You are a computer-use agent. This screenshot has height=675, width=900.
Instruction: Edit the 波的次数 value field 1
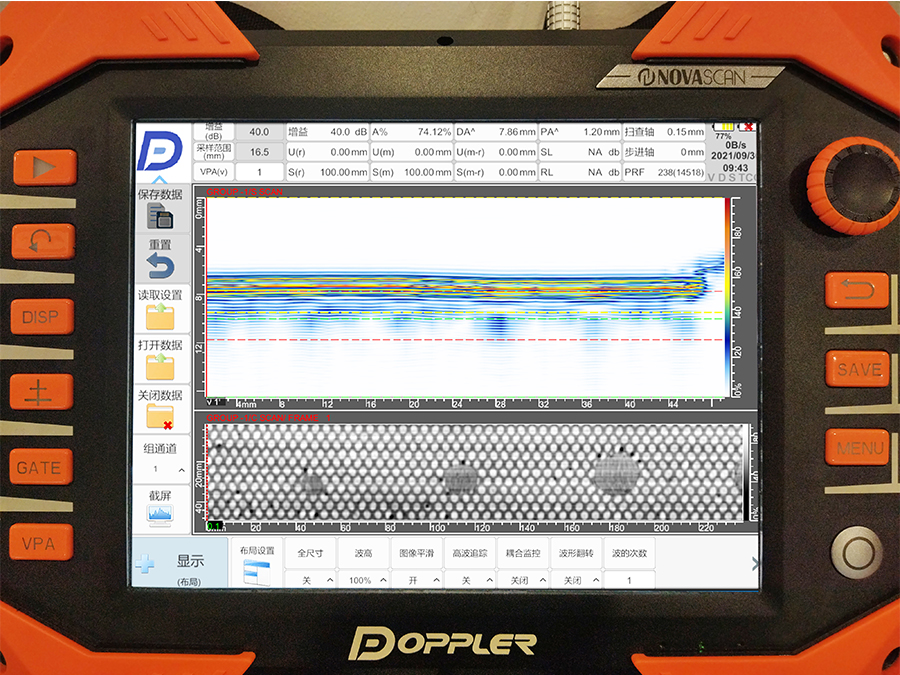(629, 580)
